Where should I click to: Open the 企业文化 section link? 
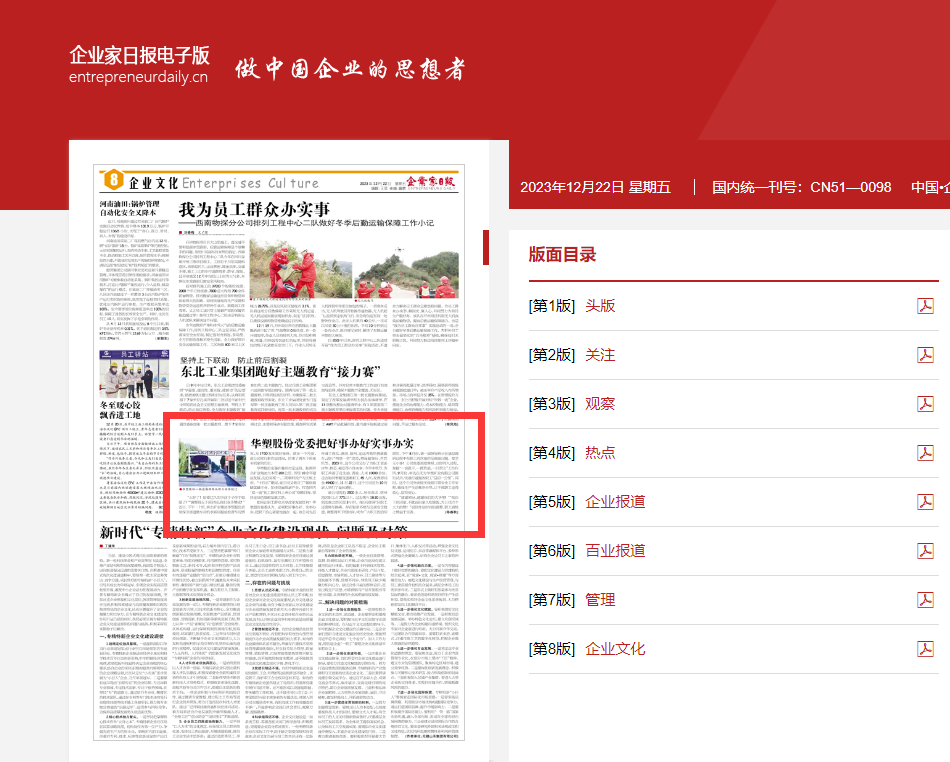point(615,649)
